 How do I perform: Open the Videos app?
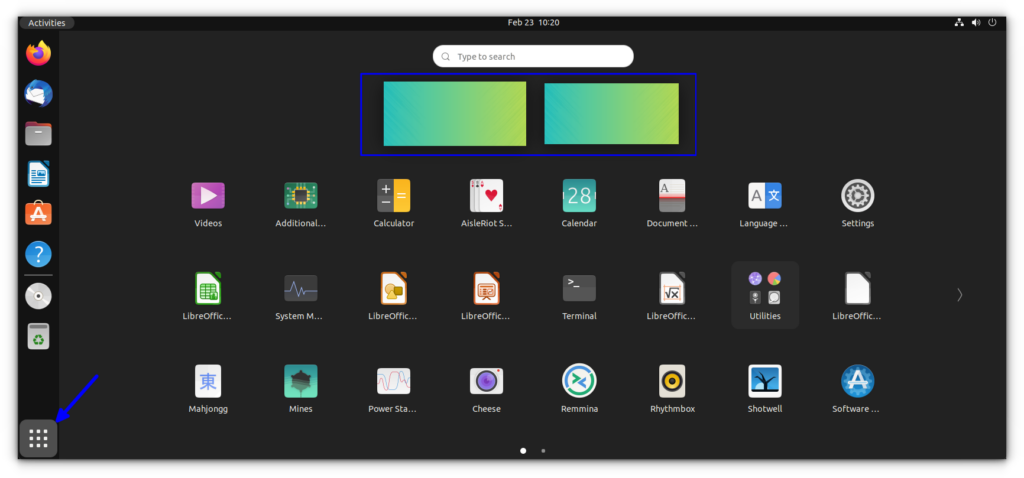[x=208, y=196]
